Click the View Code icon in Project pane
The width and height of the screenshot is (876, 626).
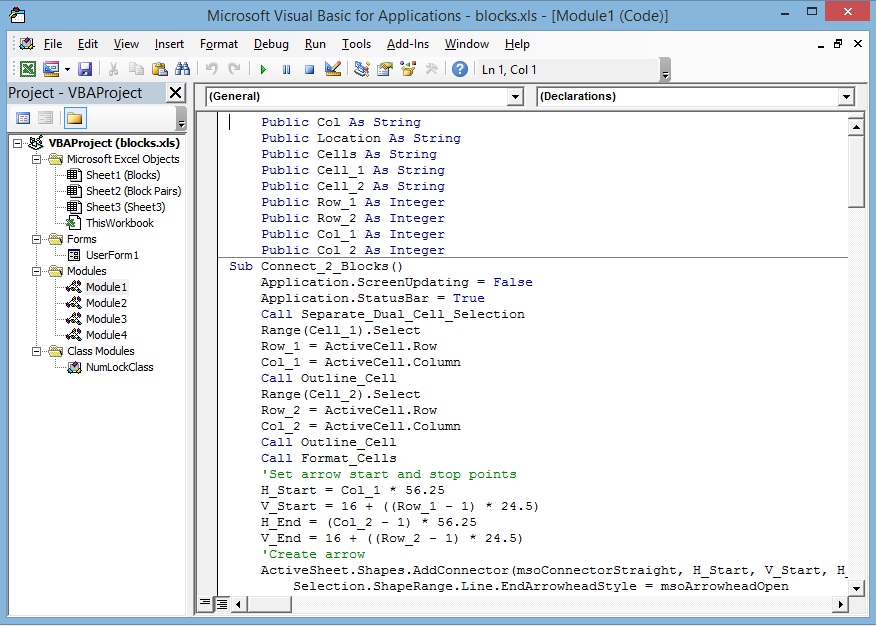pos(23,118)
